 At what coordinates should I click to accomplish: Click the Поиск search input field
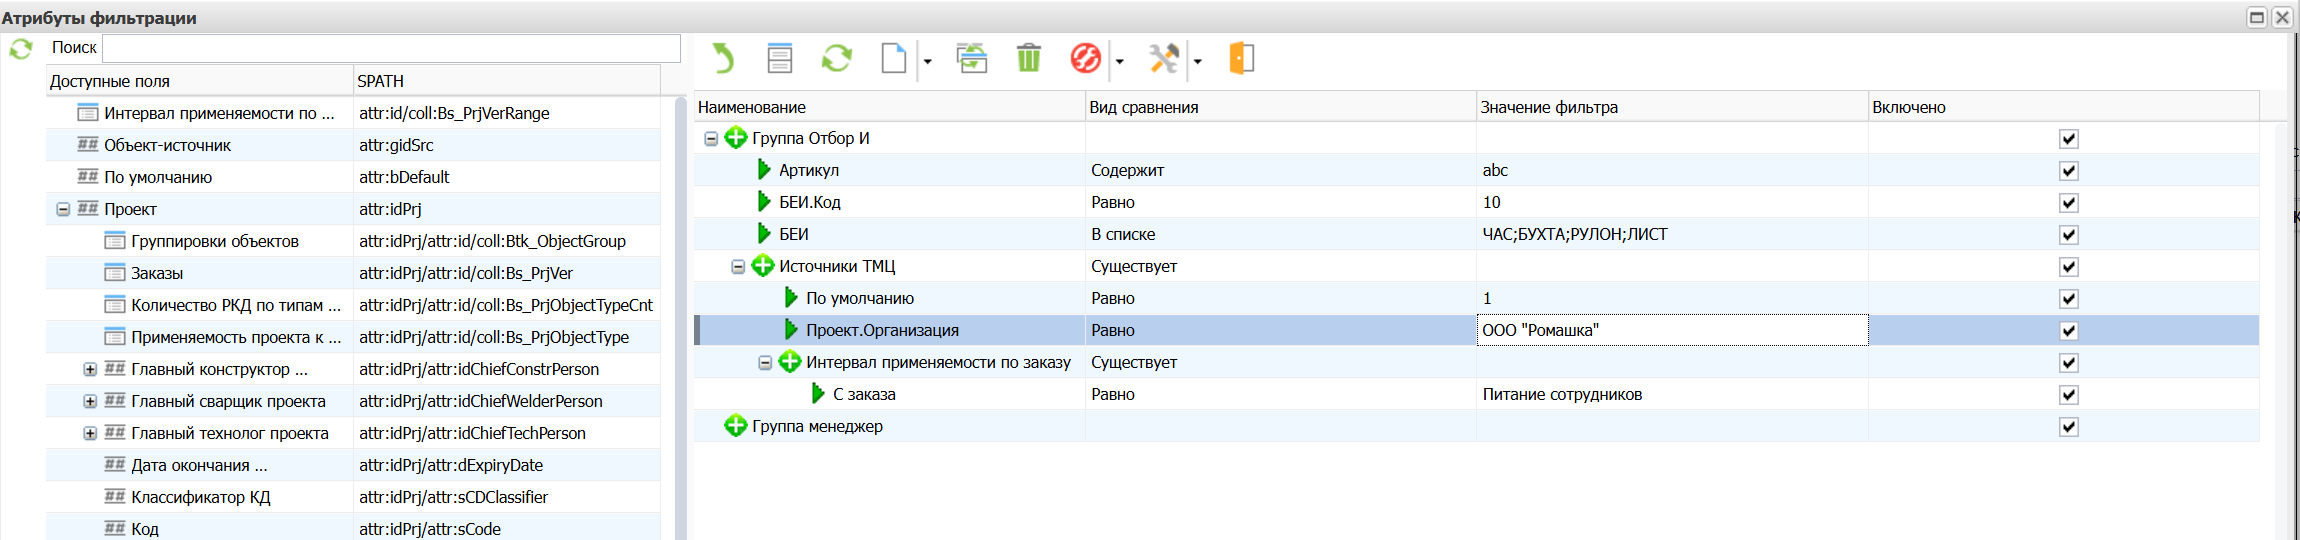391,48
